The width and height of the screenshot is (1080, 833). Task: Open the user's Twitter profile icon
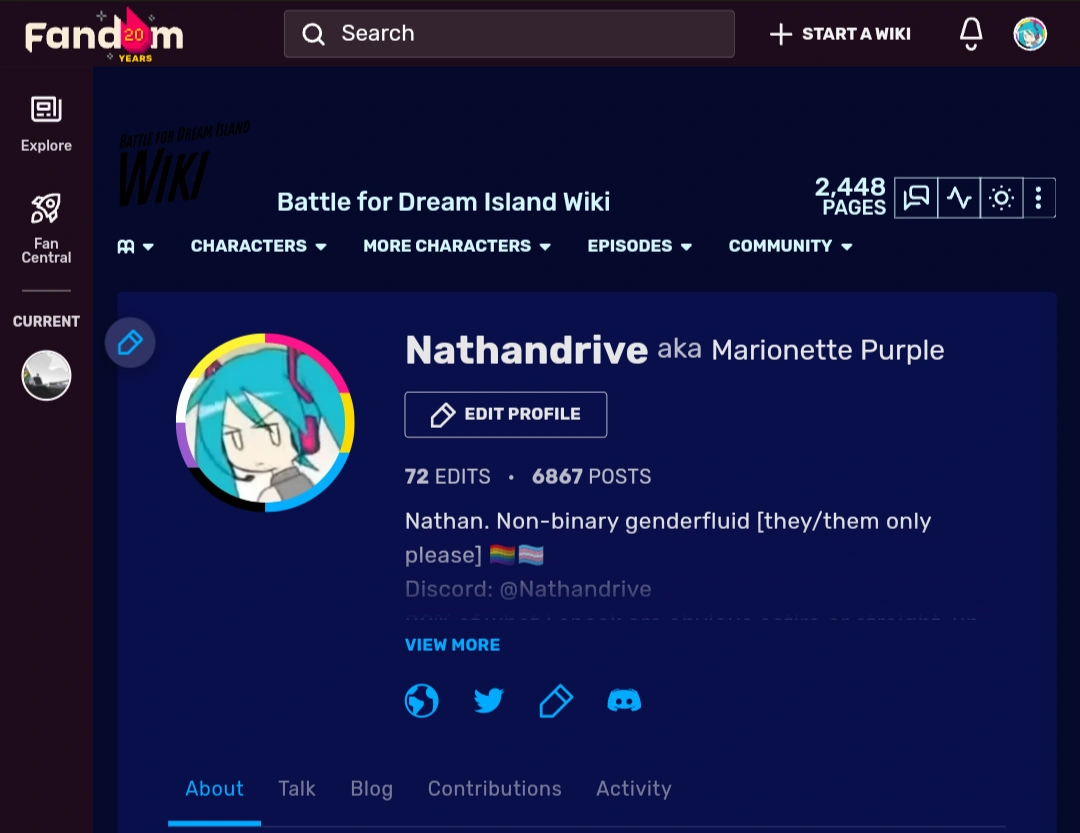(x=488, y=700)
